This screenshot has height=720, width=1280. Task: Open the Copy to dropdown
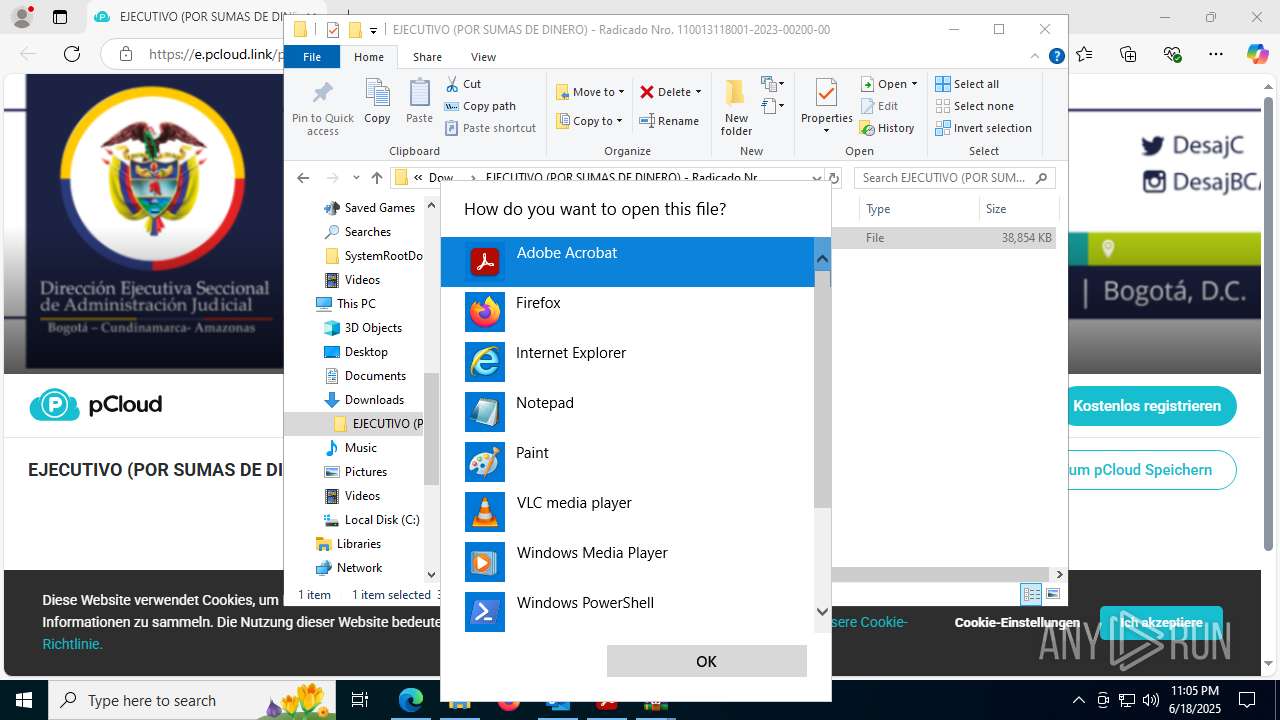[x=589, y=121]
